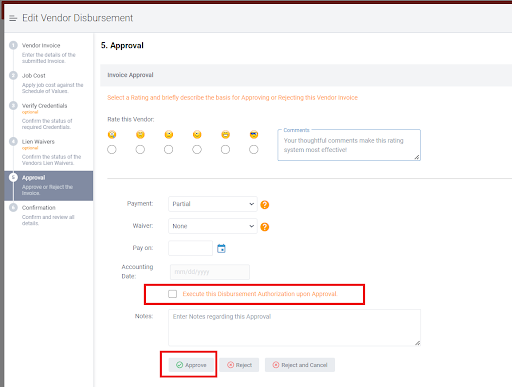Open help icon next to Payment

(x=265, y=204)
